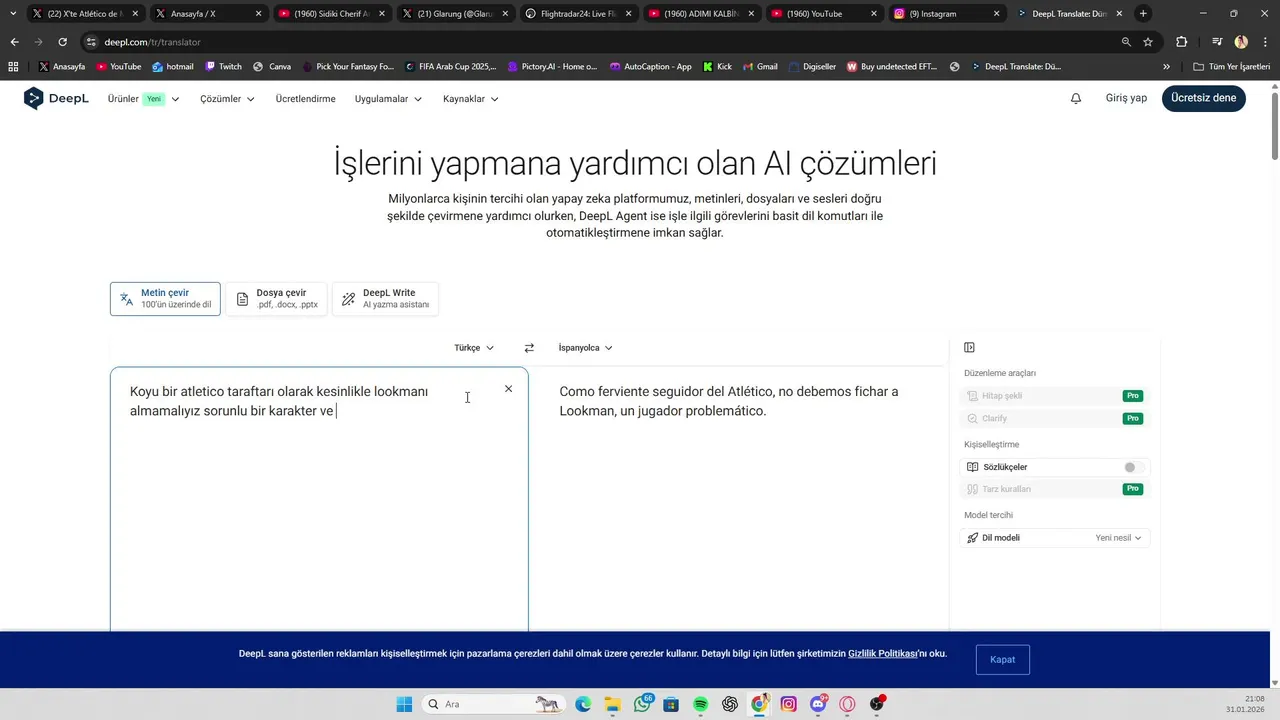Image resolution: width=1280 pixels, height=720 pixels.
Task: Open the Chrome apps grid icon
Action: pyautogui.click(x=13, y=67)
